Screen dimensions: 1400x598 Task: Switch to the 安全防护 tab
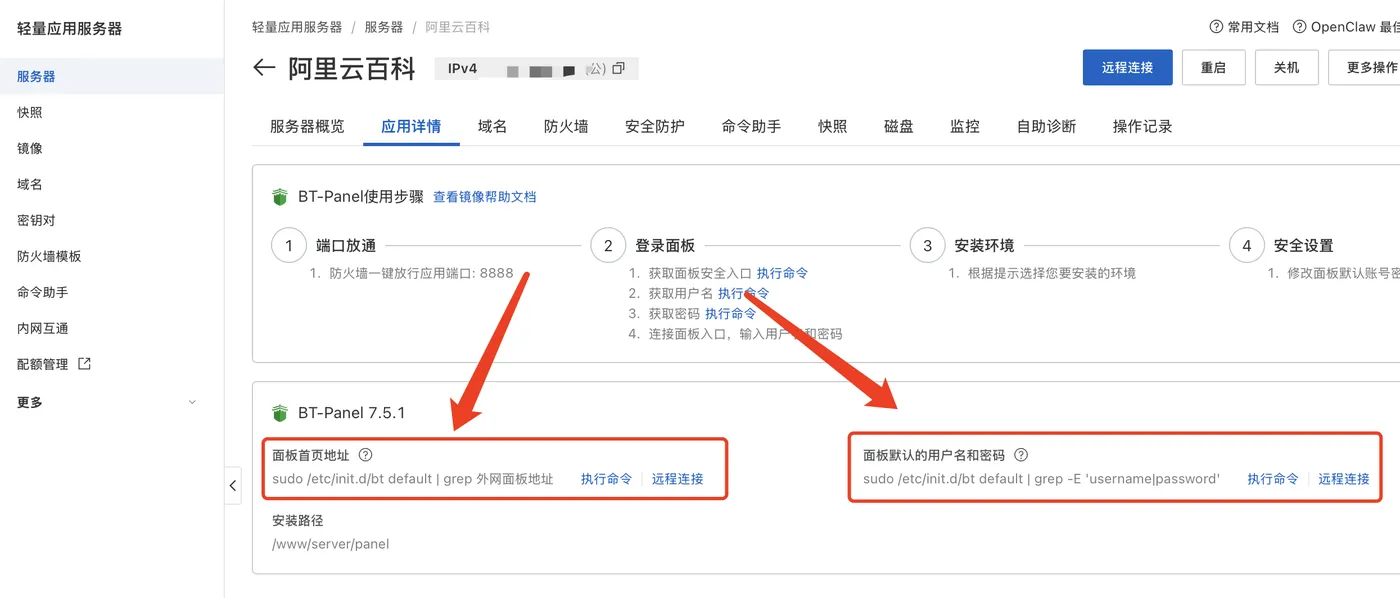[x=655, y=127]
